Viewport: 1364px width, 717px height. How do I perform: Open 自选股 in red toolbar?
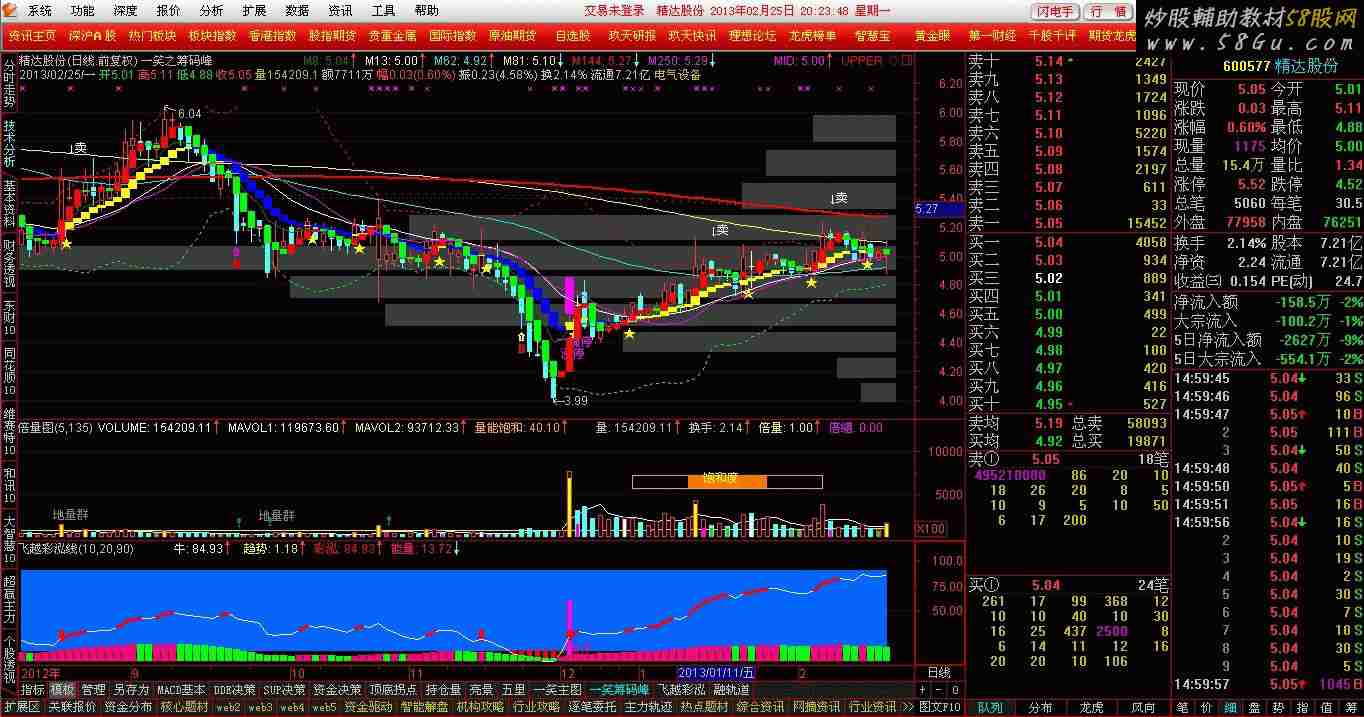click(x=572, y=35)
